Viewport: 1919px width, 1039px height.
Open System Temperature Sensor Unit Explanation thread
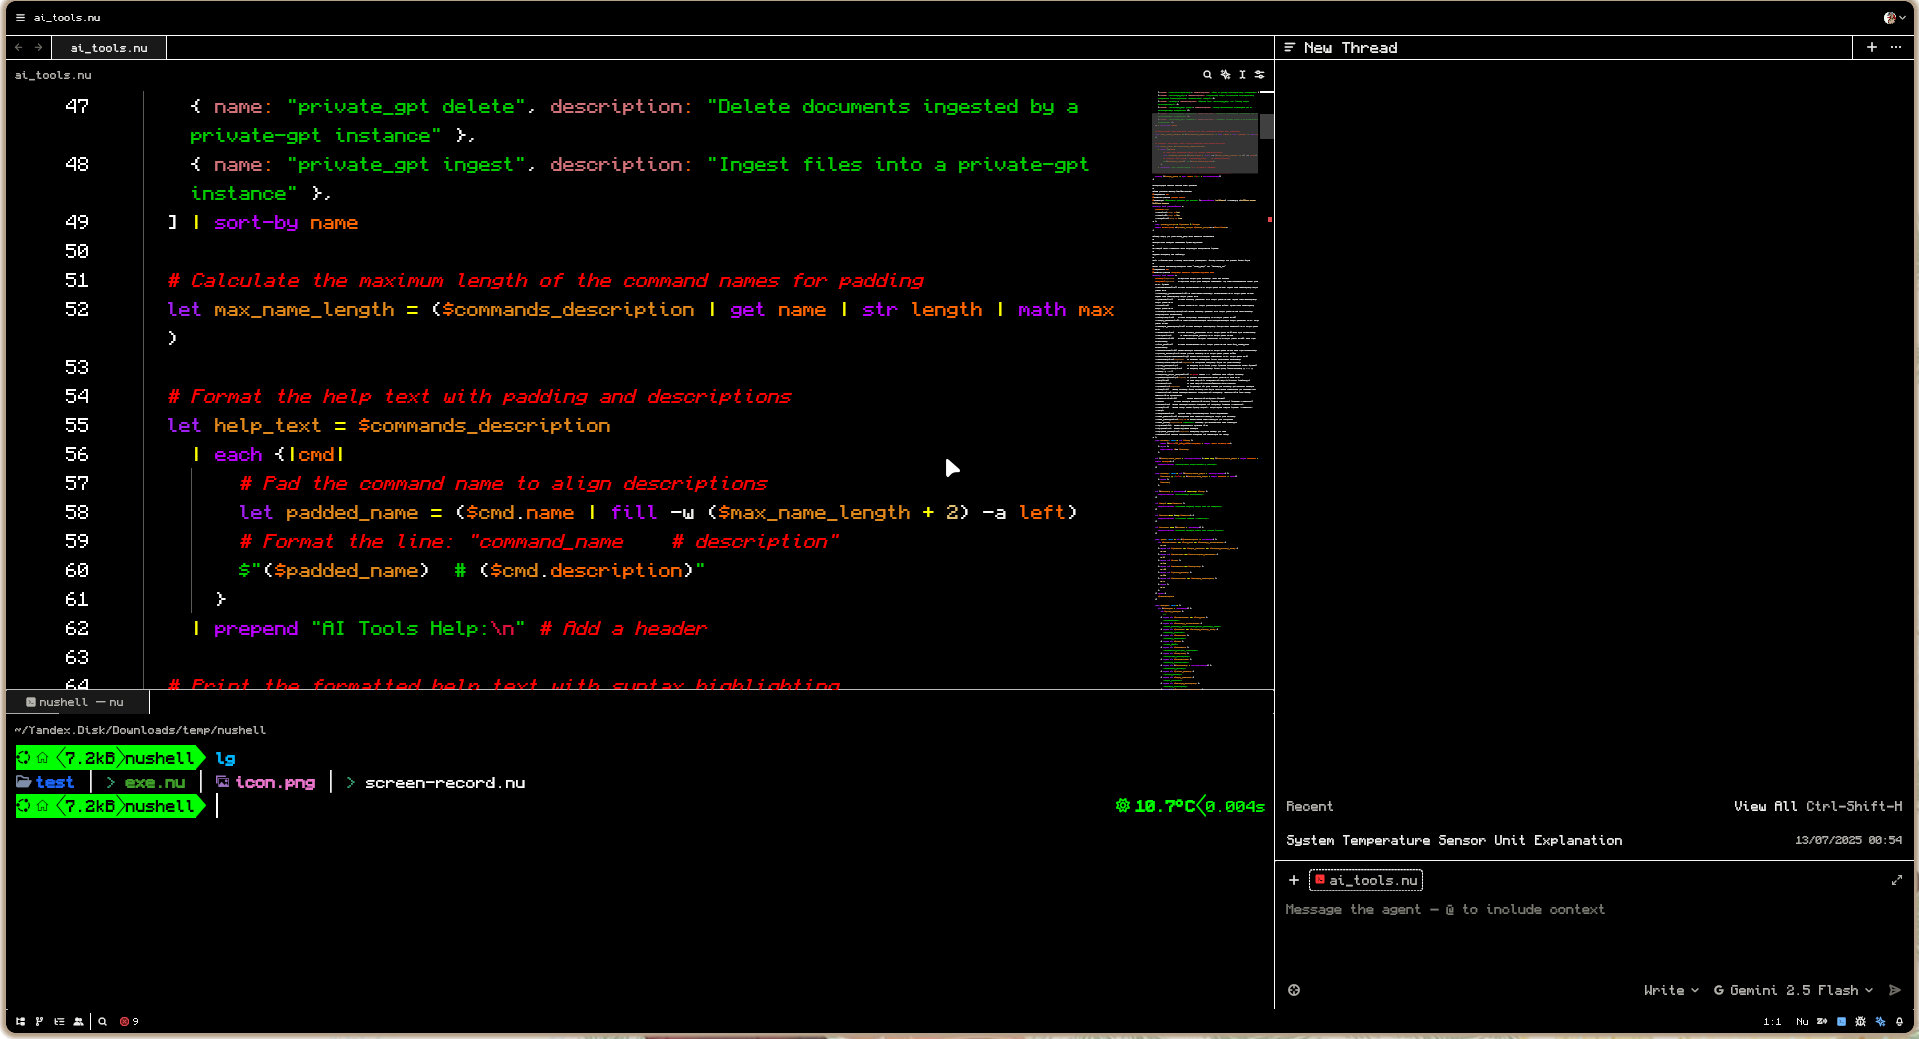[x=1594, y=840]
